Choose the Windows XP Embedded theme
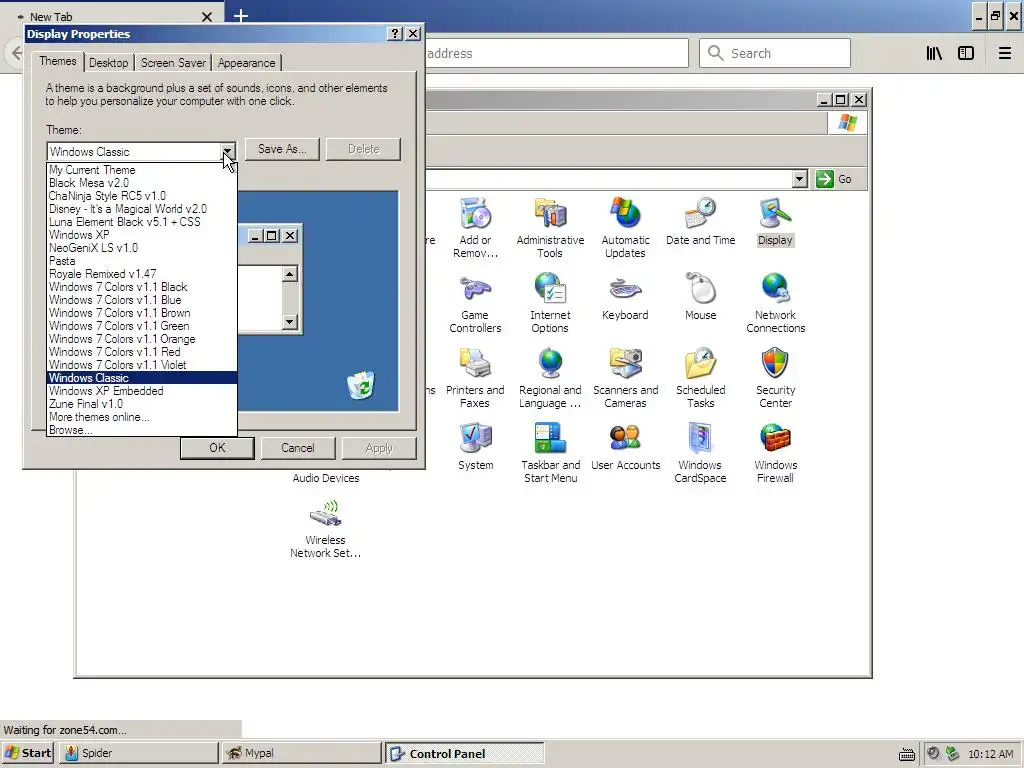The image size is (1024, 768). [142, 391]
